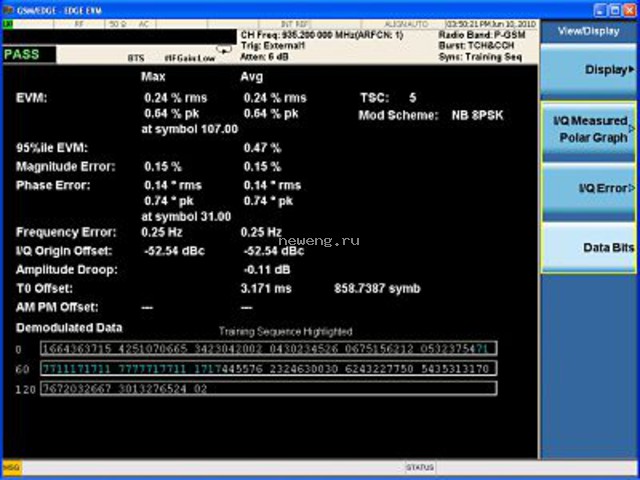Choose the Data Bits view
This screenshot has width=640, height=480.
click(588, 248)
